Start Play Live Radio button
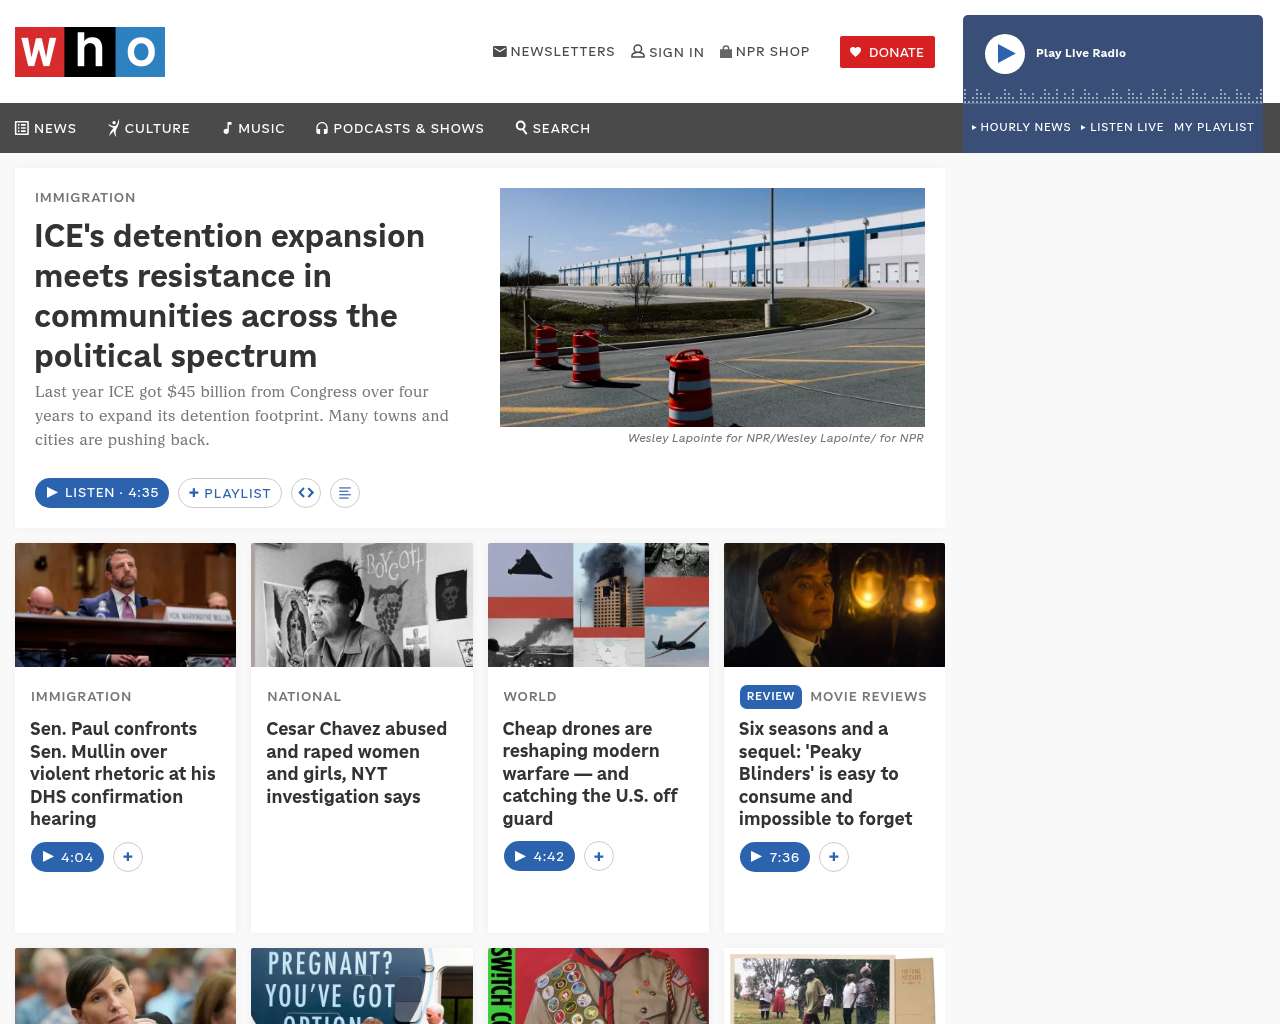This screenshot has width=1280, height=1024. (1005, 54)
